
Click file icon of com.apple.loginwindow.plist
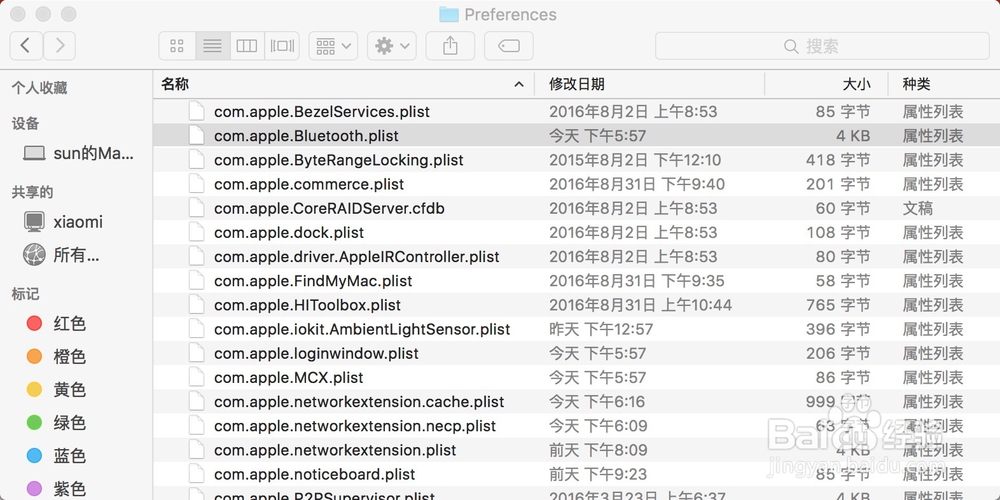pyautogui.click(x=196, y=353)
